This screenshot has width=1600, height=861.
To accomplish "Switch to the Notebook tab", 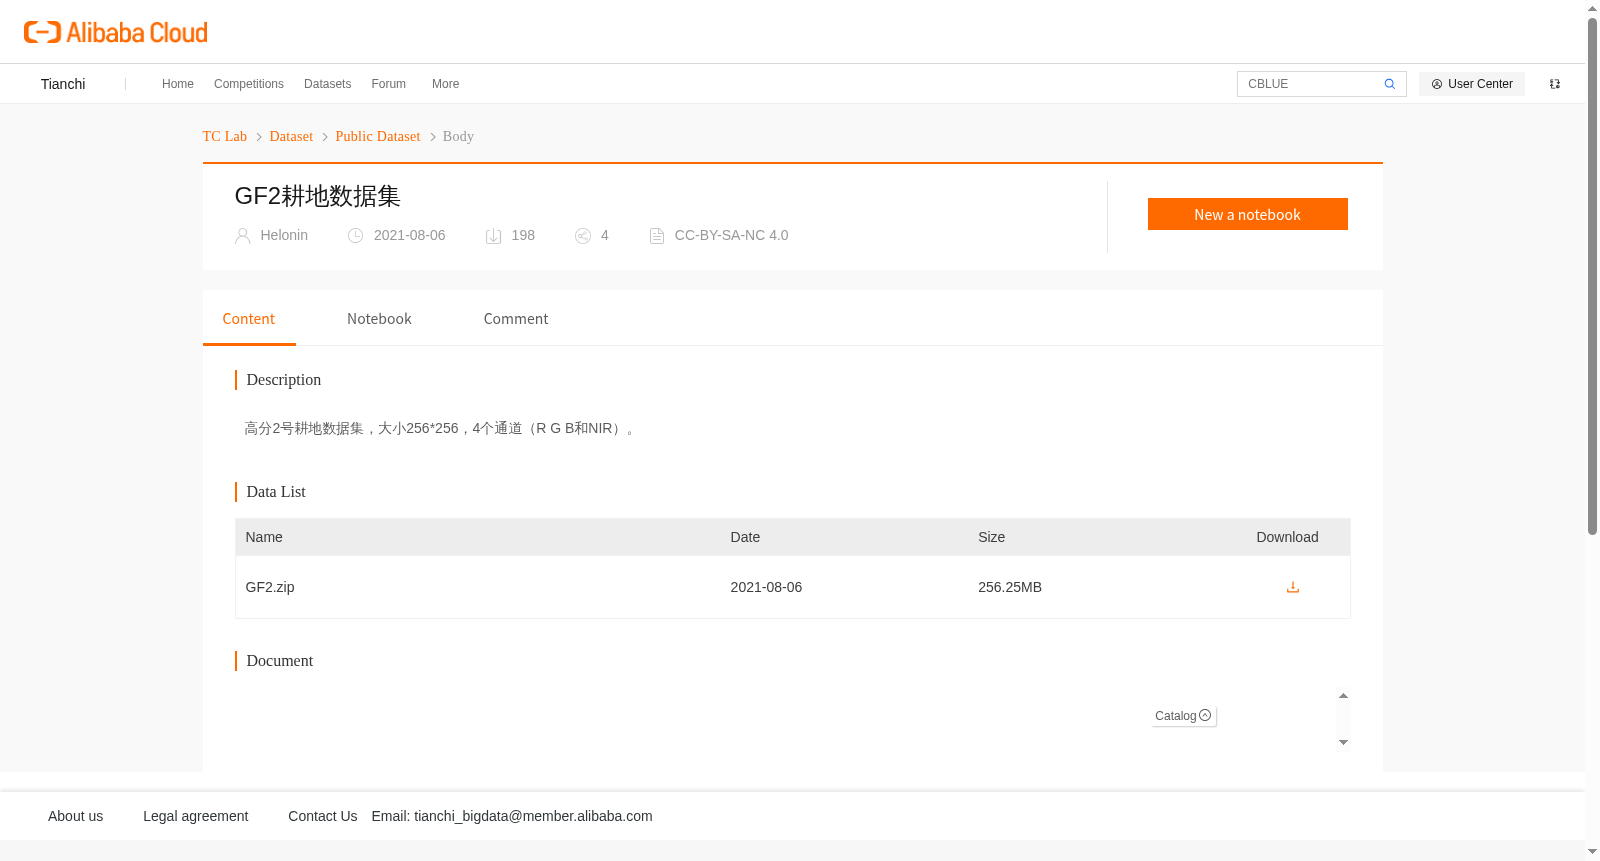I will pyautogui.click(x=379, y=319).
